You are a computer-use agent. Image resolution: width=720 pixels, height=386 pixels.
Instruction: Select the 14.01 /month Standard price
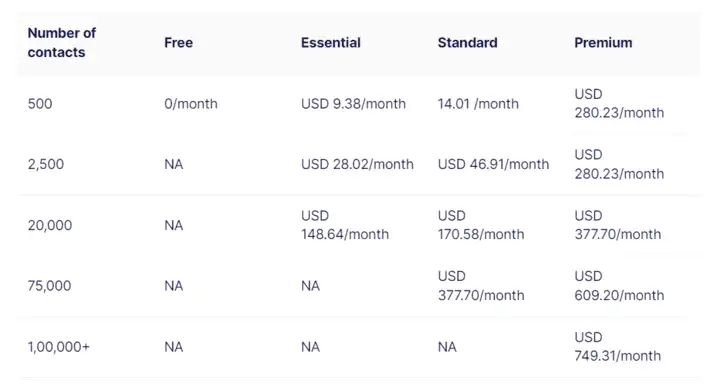[x=478, y=104]
